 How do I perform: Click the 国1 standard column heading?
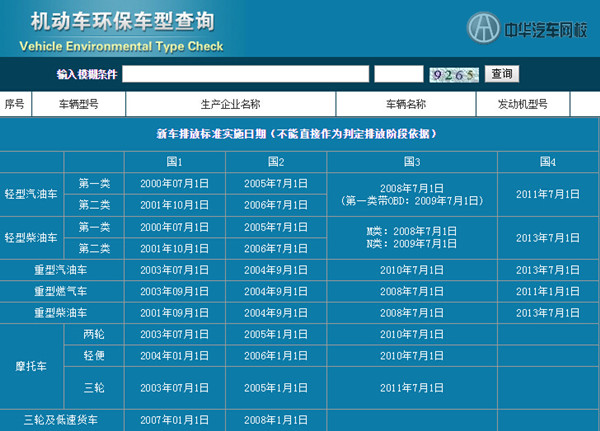(x=174, y=162)
